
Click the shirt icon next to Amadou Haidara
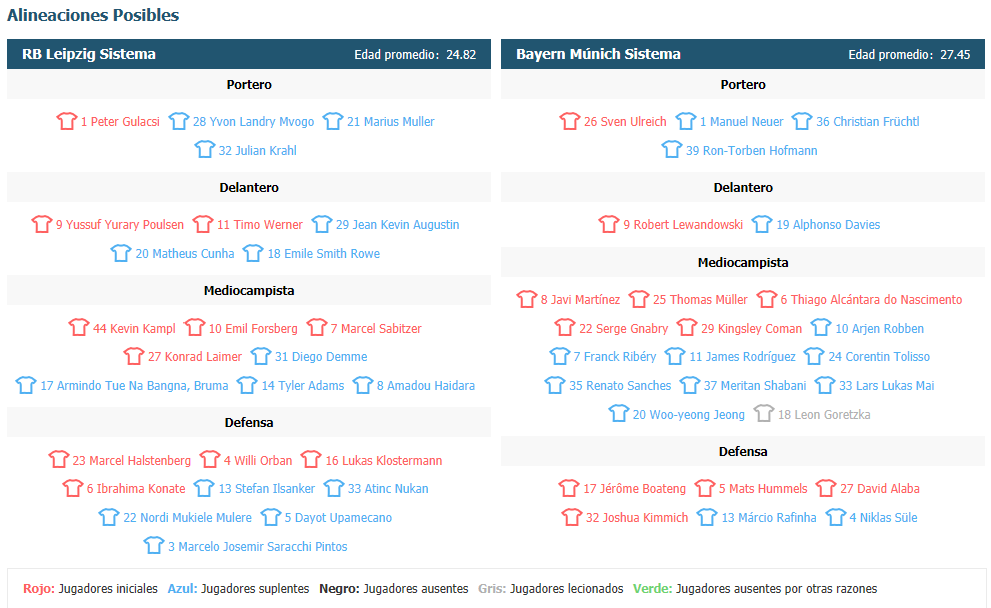tap(363, 385)
